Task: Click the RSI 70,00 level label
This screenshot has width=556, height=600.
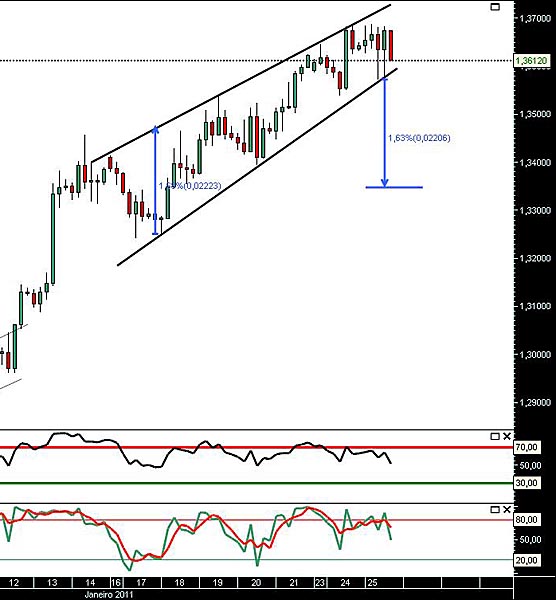Action: coord(527,447)
